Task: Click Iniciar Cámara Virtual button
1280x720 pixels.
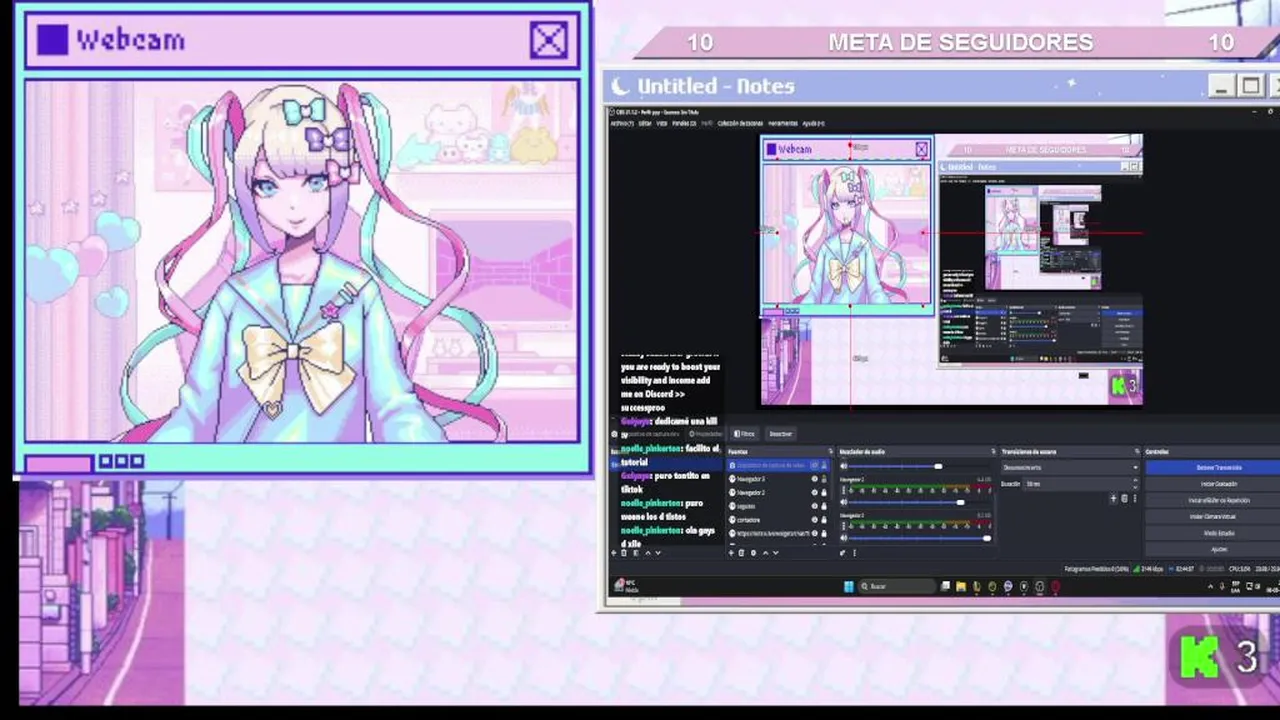Action: 1213,516
